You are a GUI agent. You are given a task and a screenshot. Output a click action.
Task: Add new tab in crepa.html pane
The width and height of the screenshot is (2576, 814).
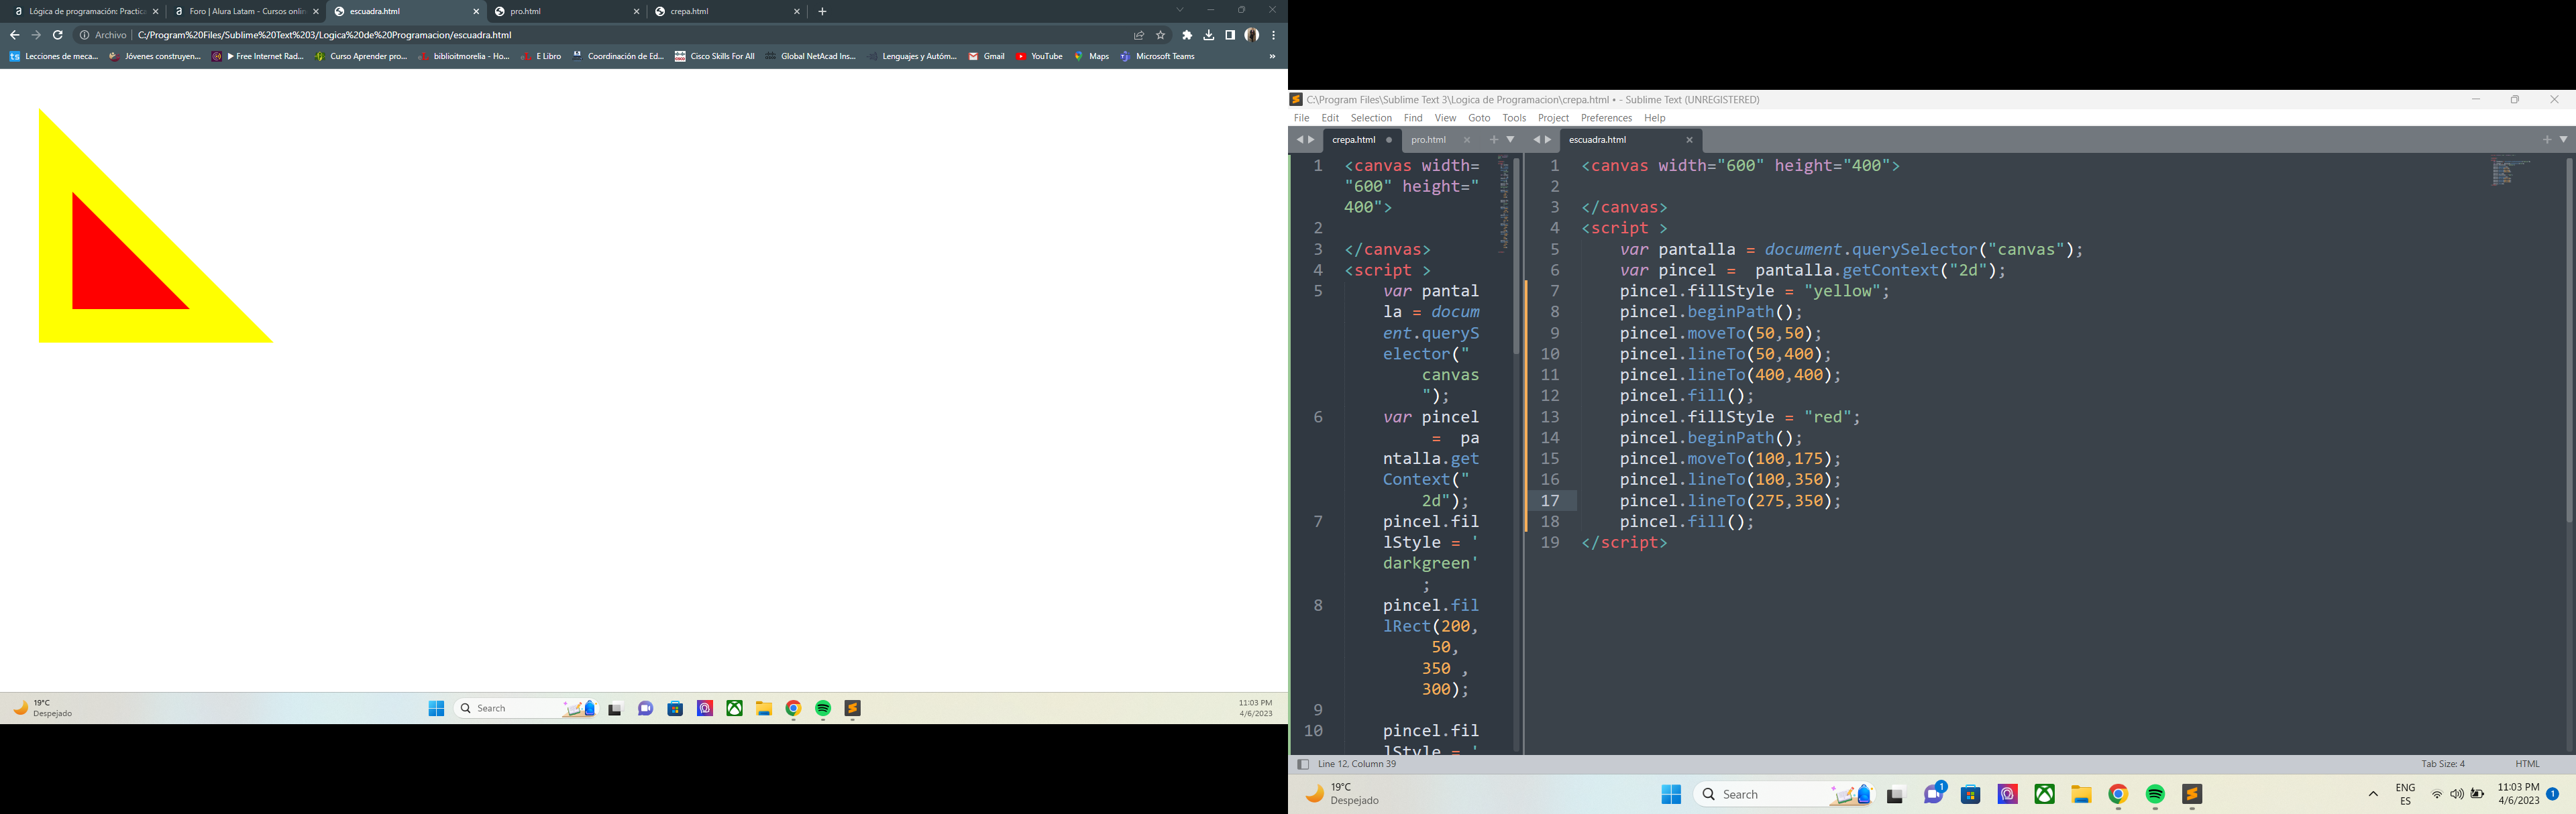click(x=1494, y=140)
